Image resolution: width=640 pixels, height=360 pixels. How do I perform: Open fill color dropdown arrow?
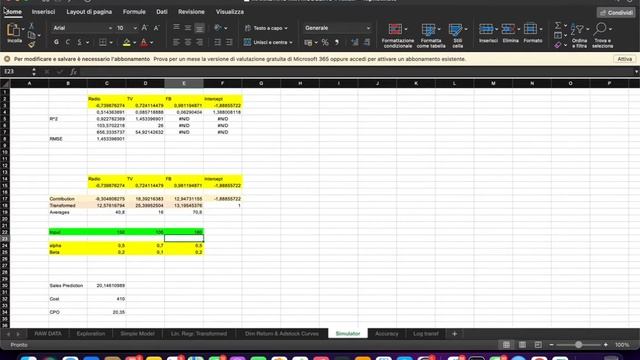click(x=134, y=42)
